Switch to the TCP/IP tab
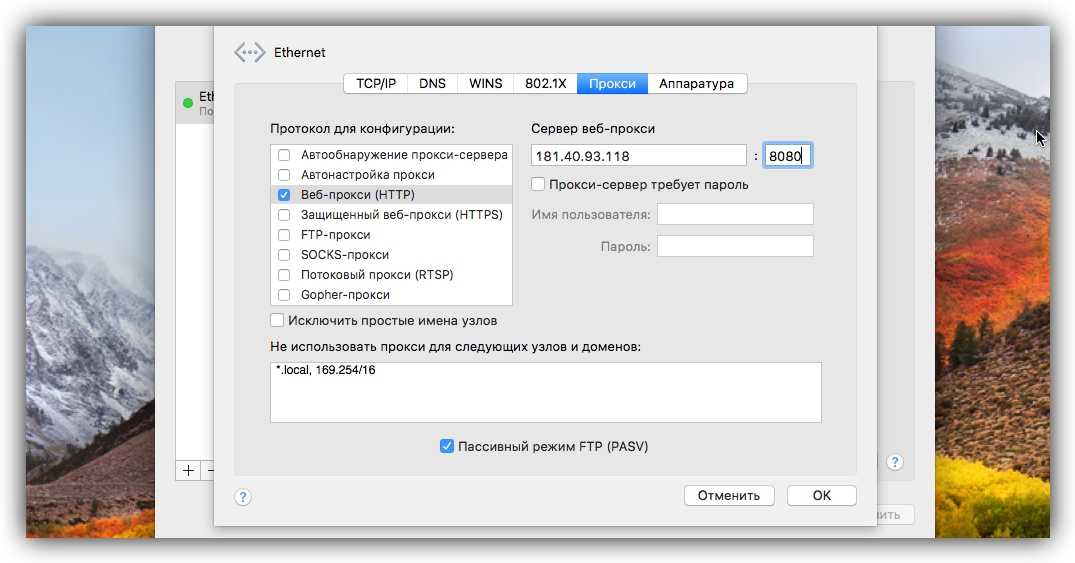 (x=375, y=84)
